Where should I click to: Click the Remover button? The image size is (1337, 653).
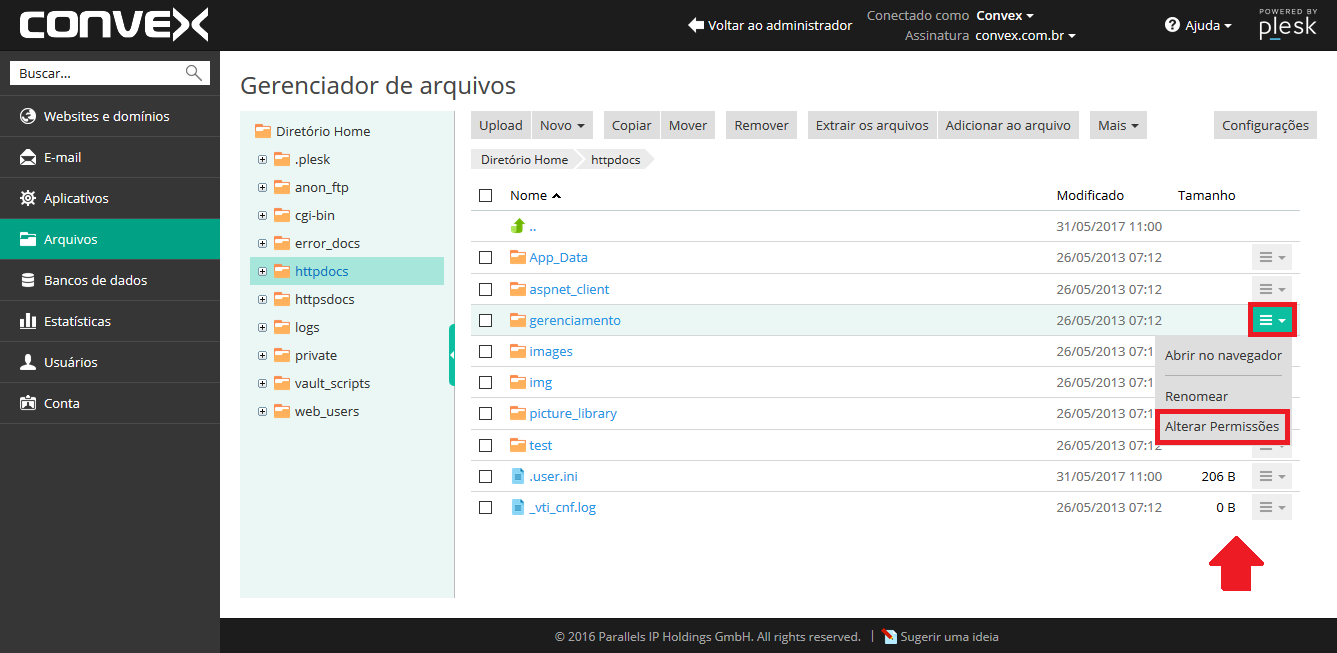762,125
